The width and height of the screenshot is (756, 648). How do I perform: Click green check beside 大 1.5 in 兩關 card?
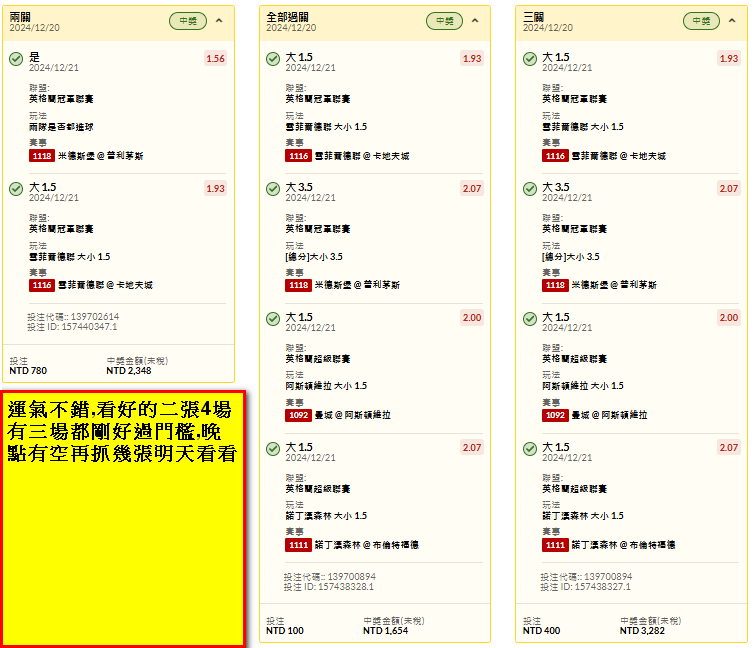pos(16,189)
